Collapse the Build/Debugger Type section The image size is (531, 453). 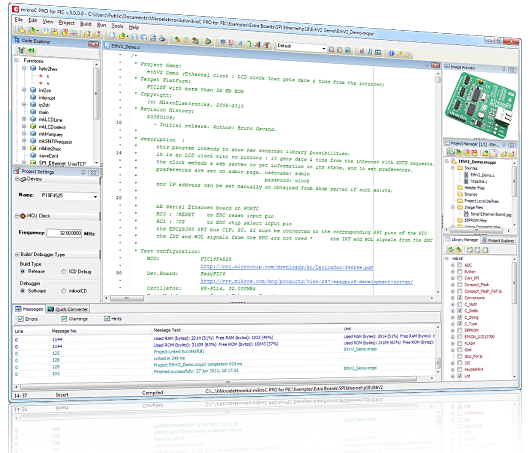point(17,254)
